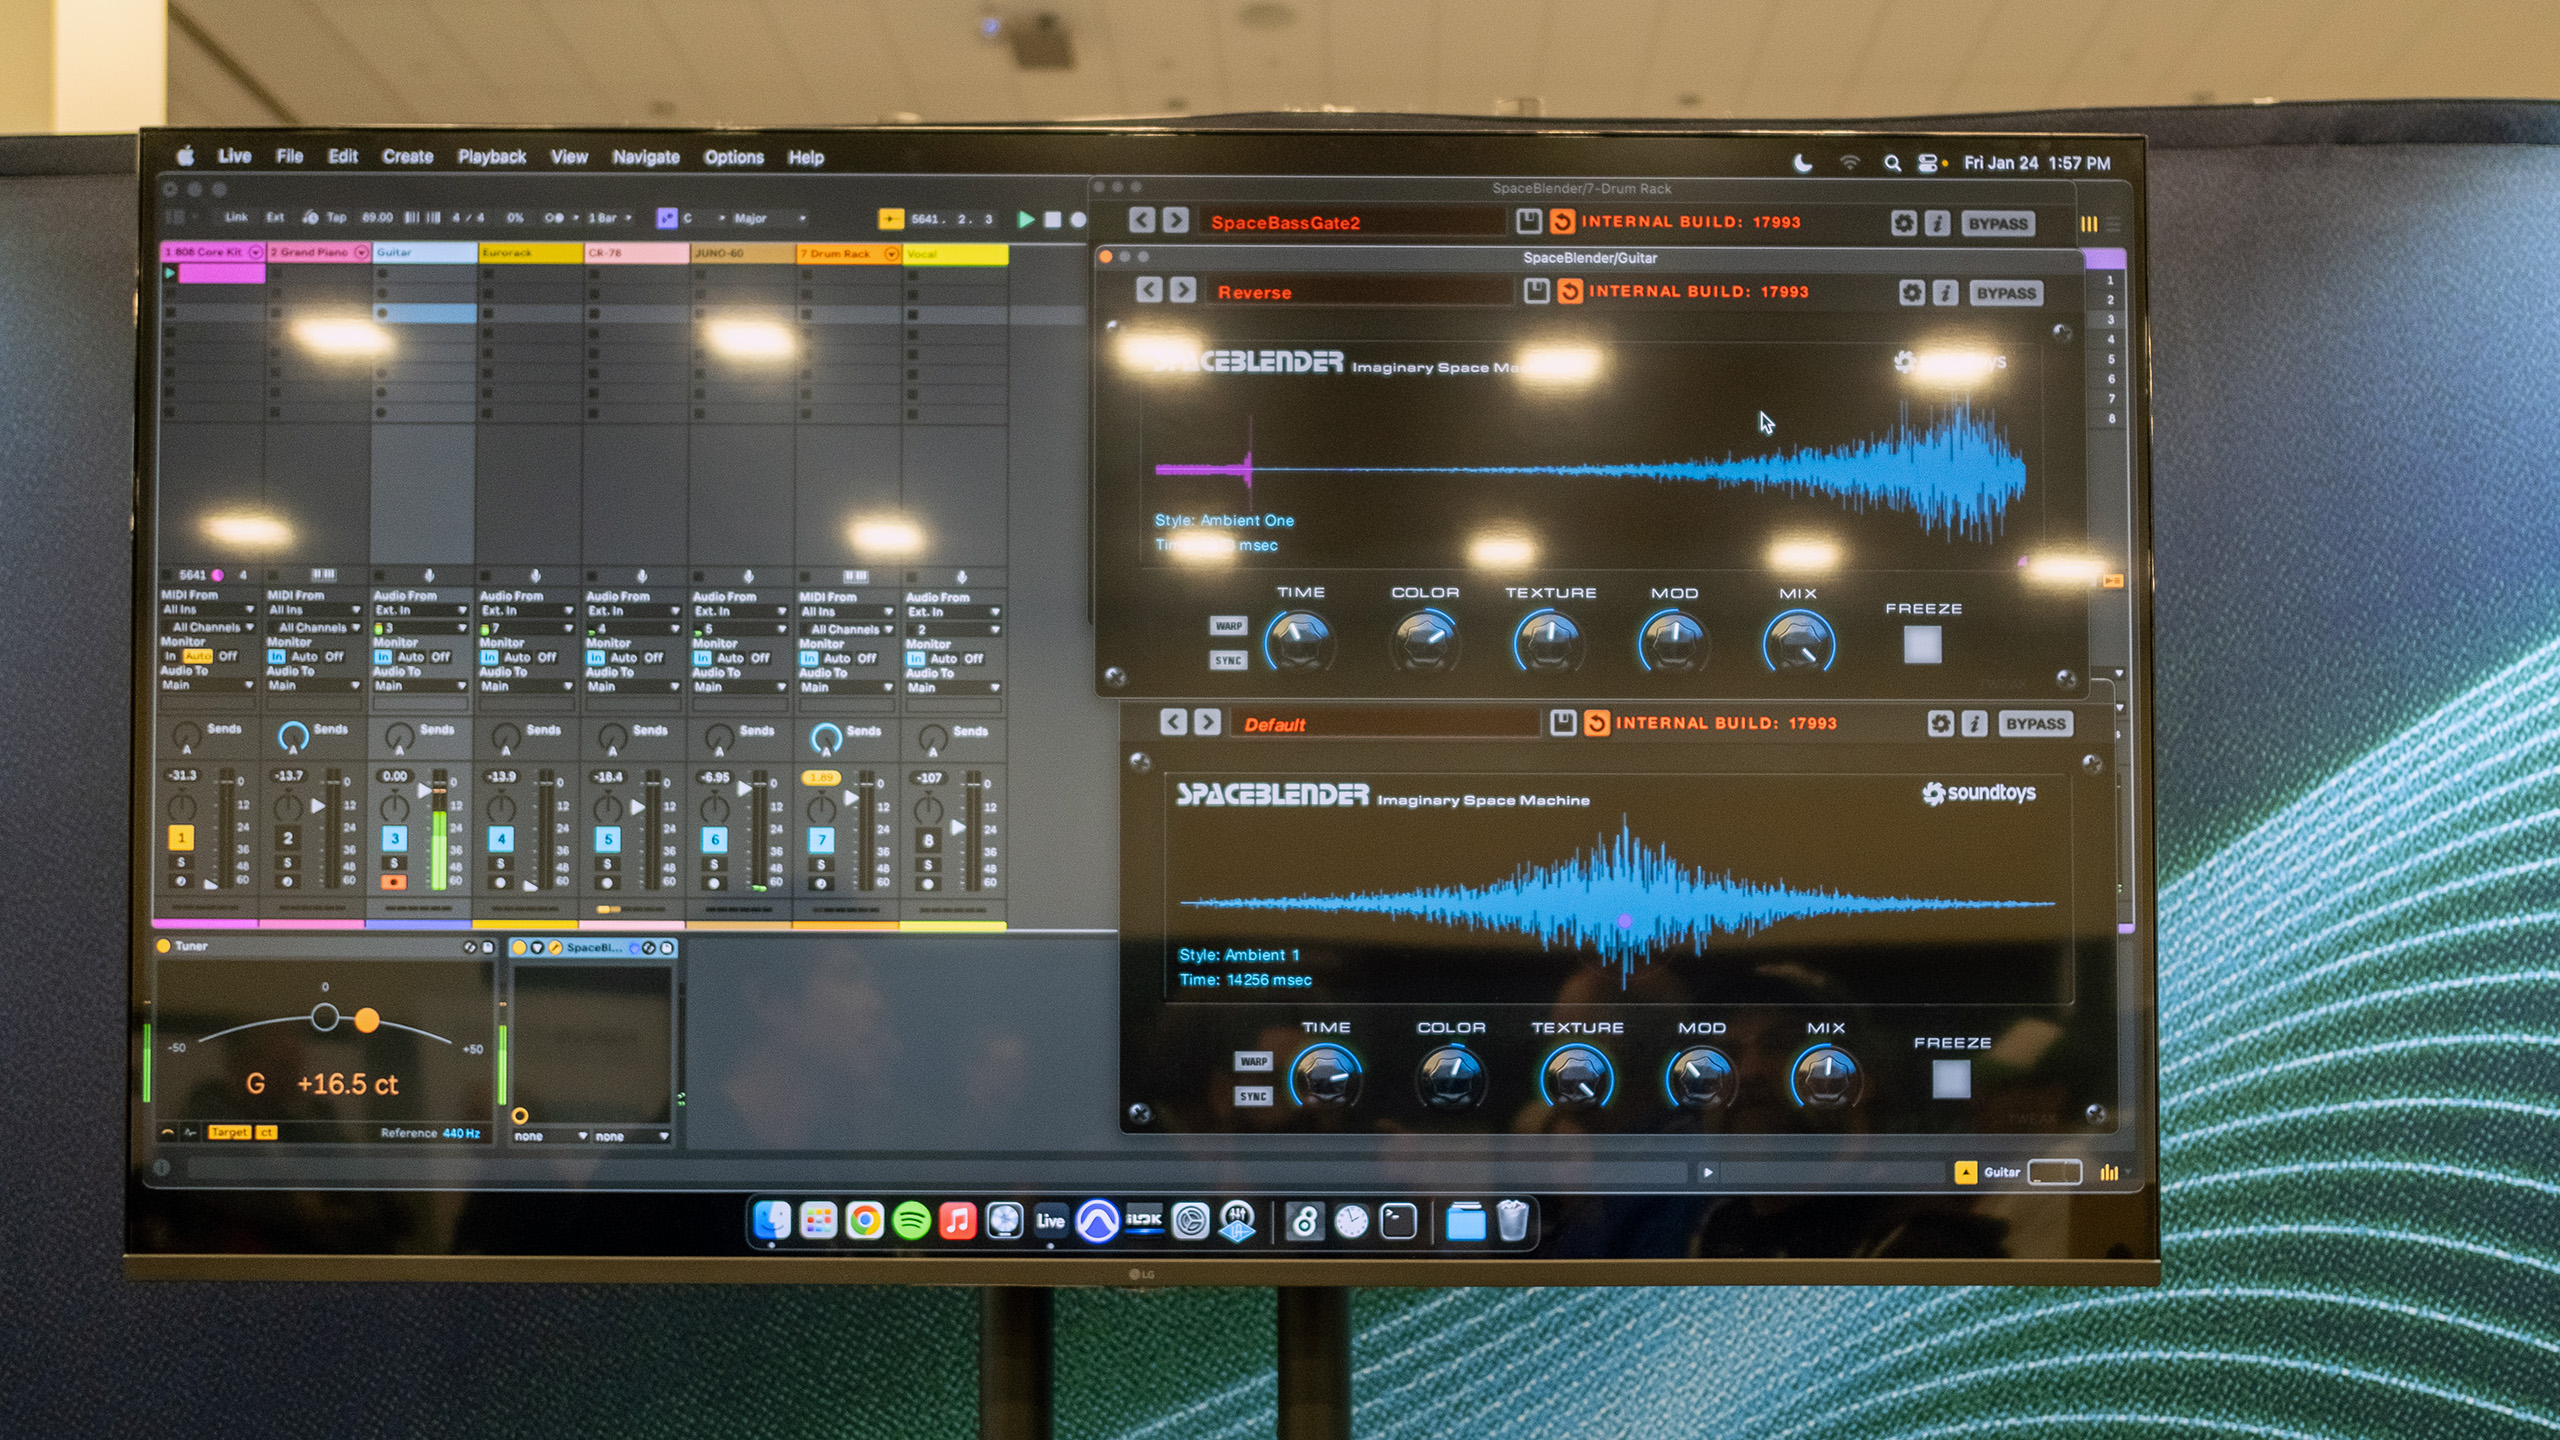This screenshot has height=1440, width=2560.
Task: Toggle track 1 activator button
Action: pos(181,837)
